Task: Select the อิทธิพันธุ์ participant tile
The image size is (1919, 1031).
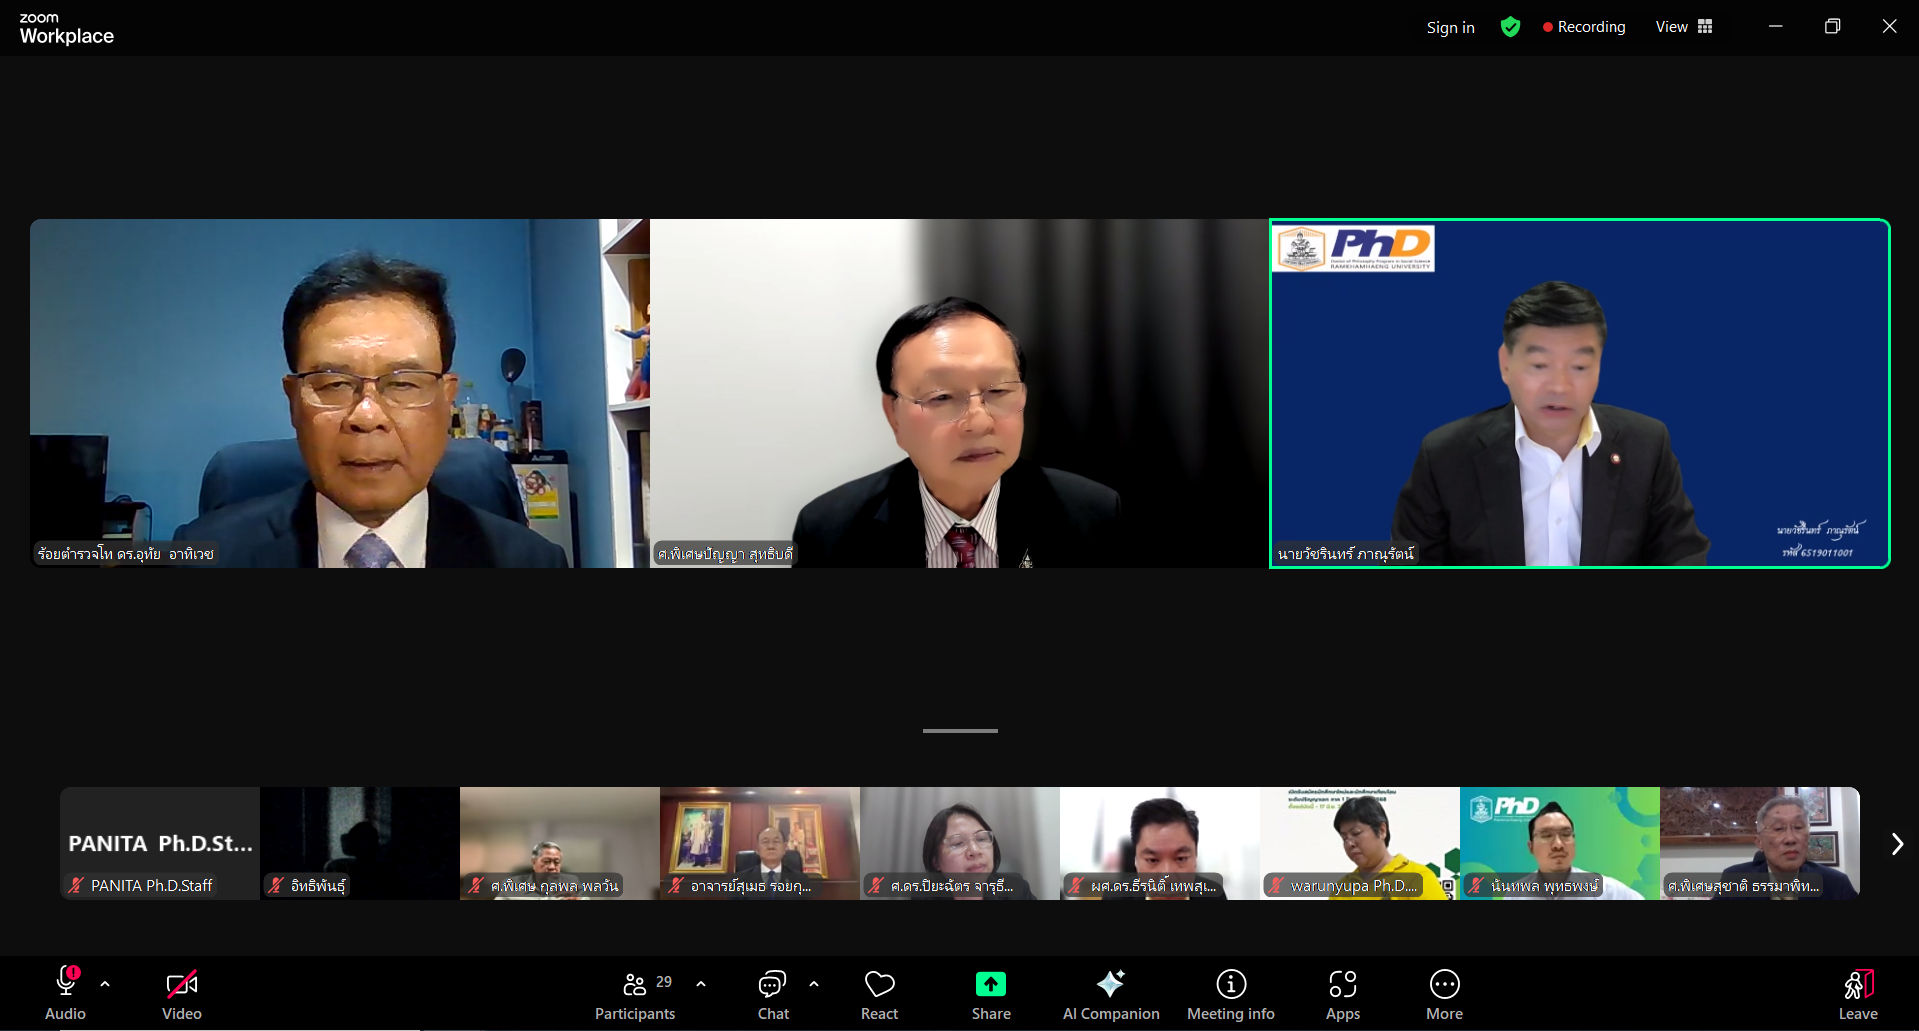Action: click(x=360, y=843)
